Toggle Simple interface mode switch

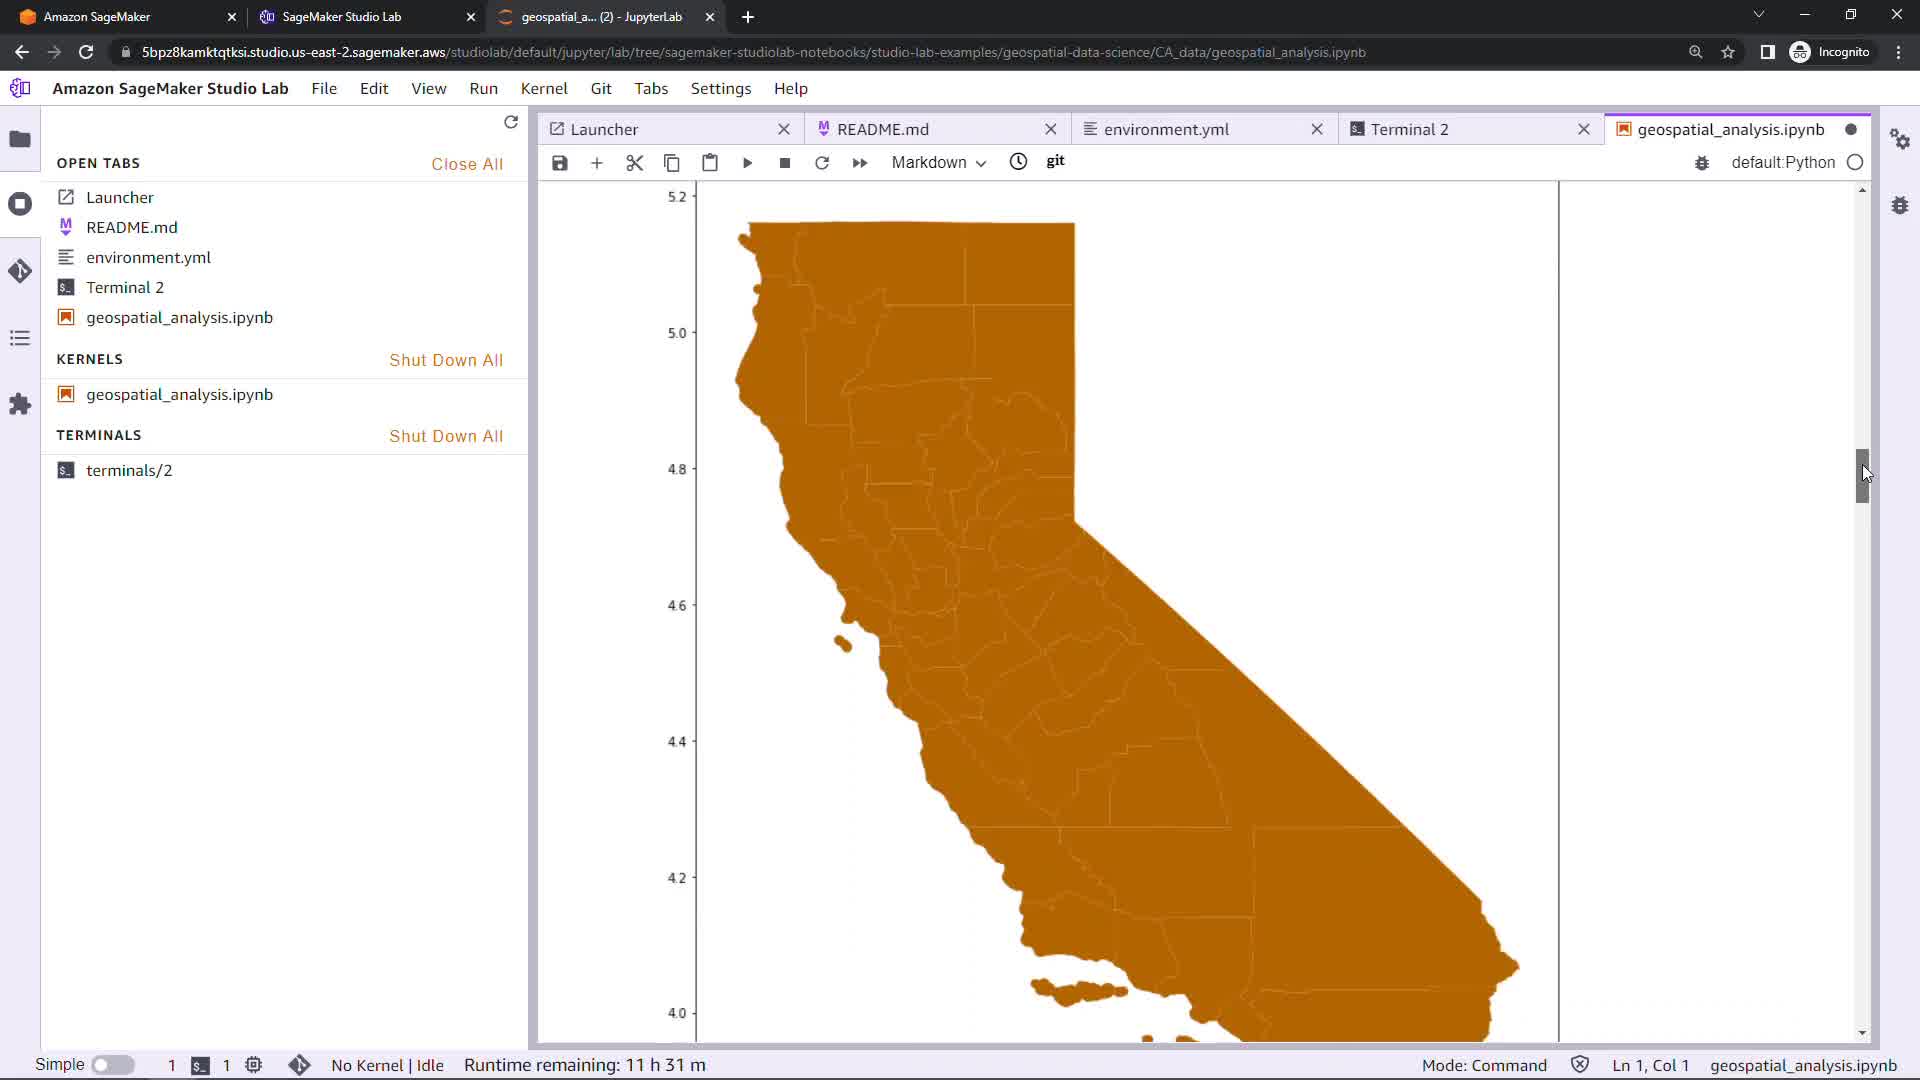point(113,1065)
